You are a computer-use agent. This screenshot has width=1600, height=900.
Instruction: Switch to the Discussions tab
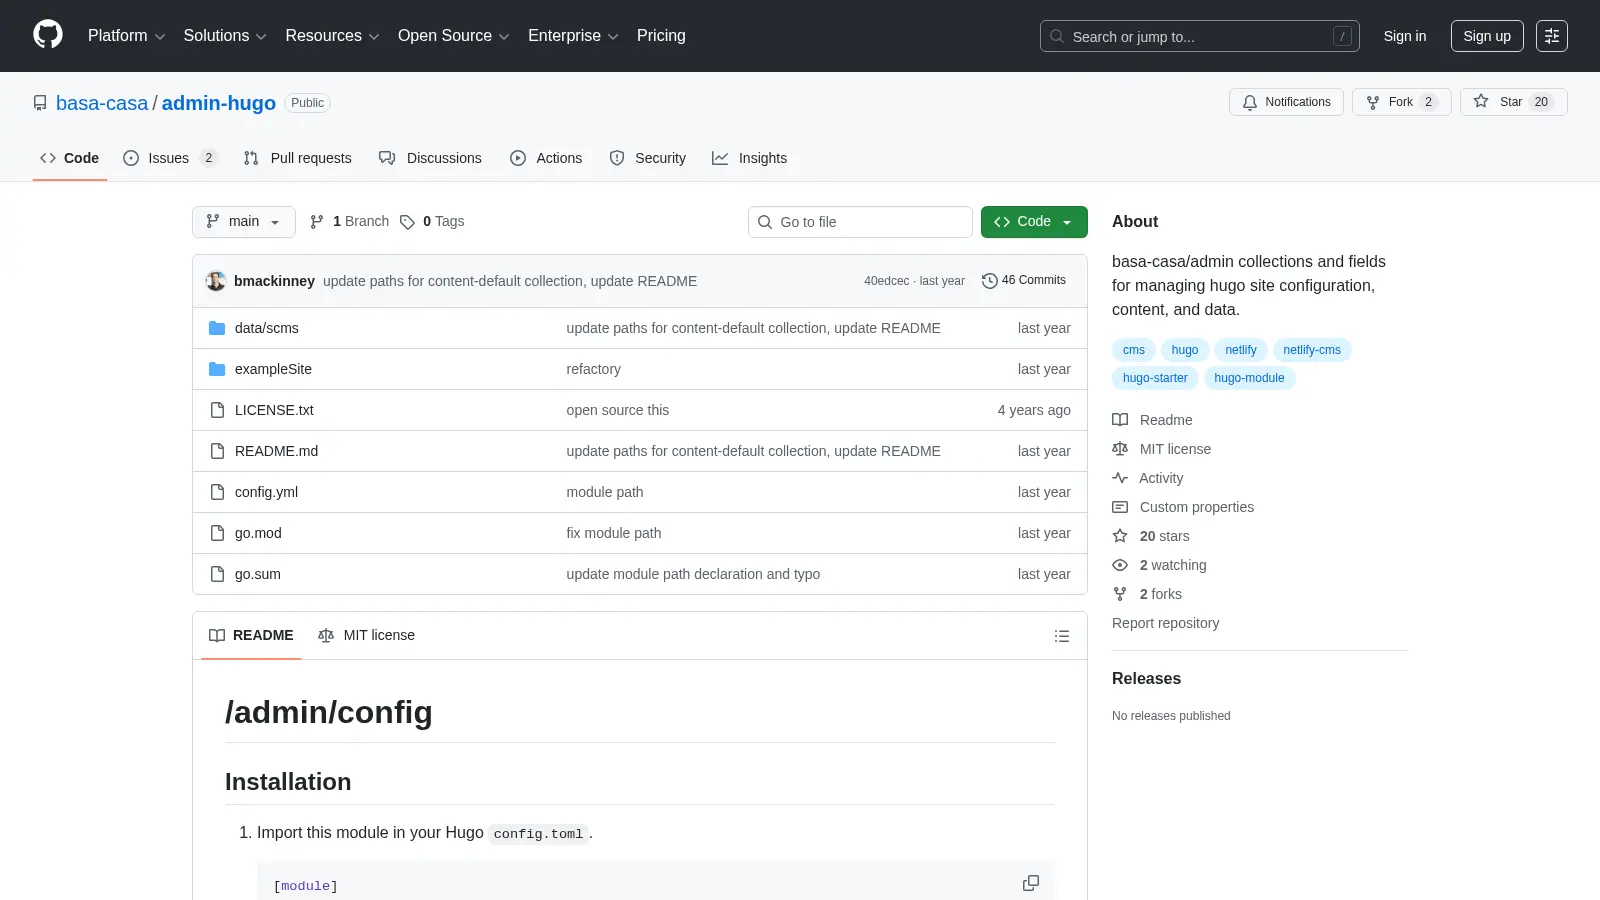[x=430, y=158]
